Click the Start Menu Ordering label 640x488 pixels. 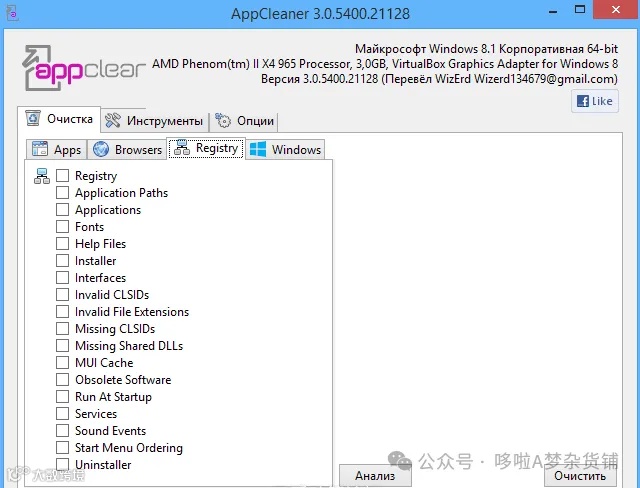129,448
